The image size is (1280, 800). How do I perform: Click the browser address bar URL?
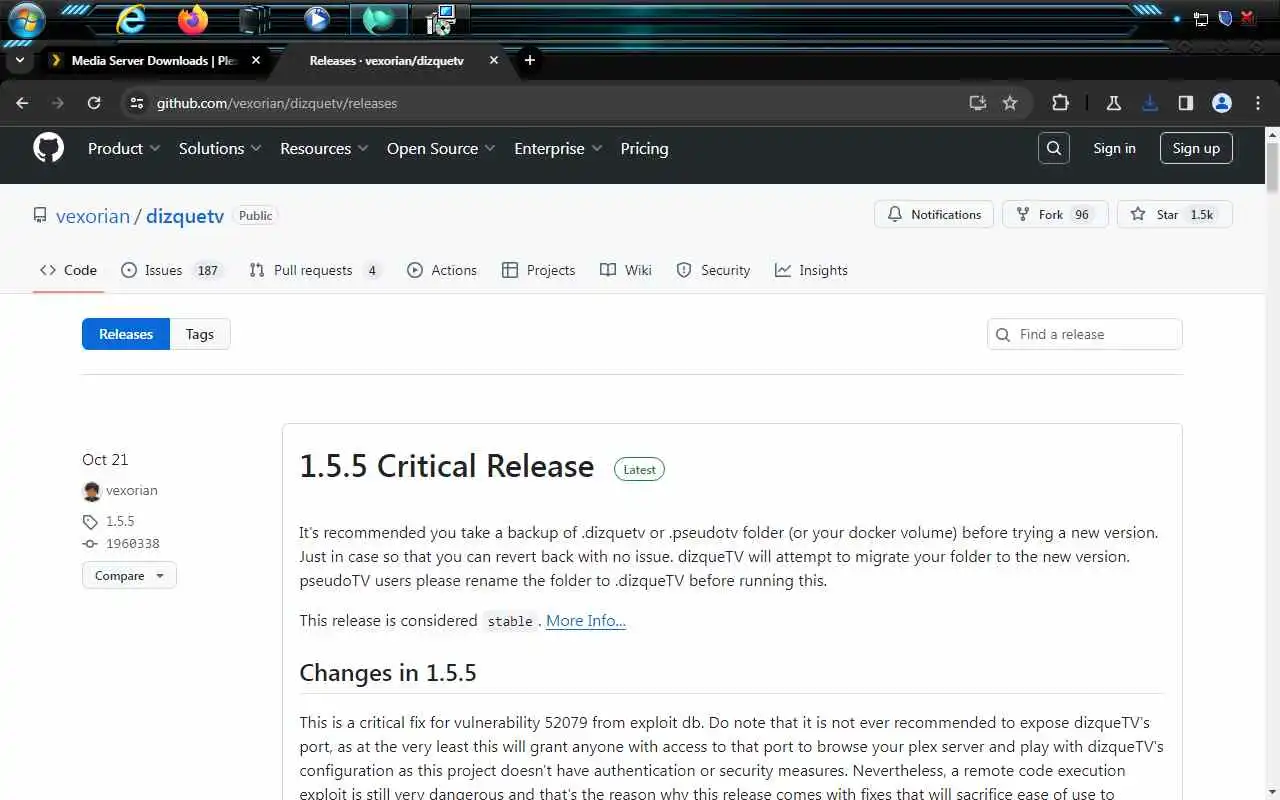point(277,103)
